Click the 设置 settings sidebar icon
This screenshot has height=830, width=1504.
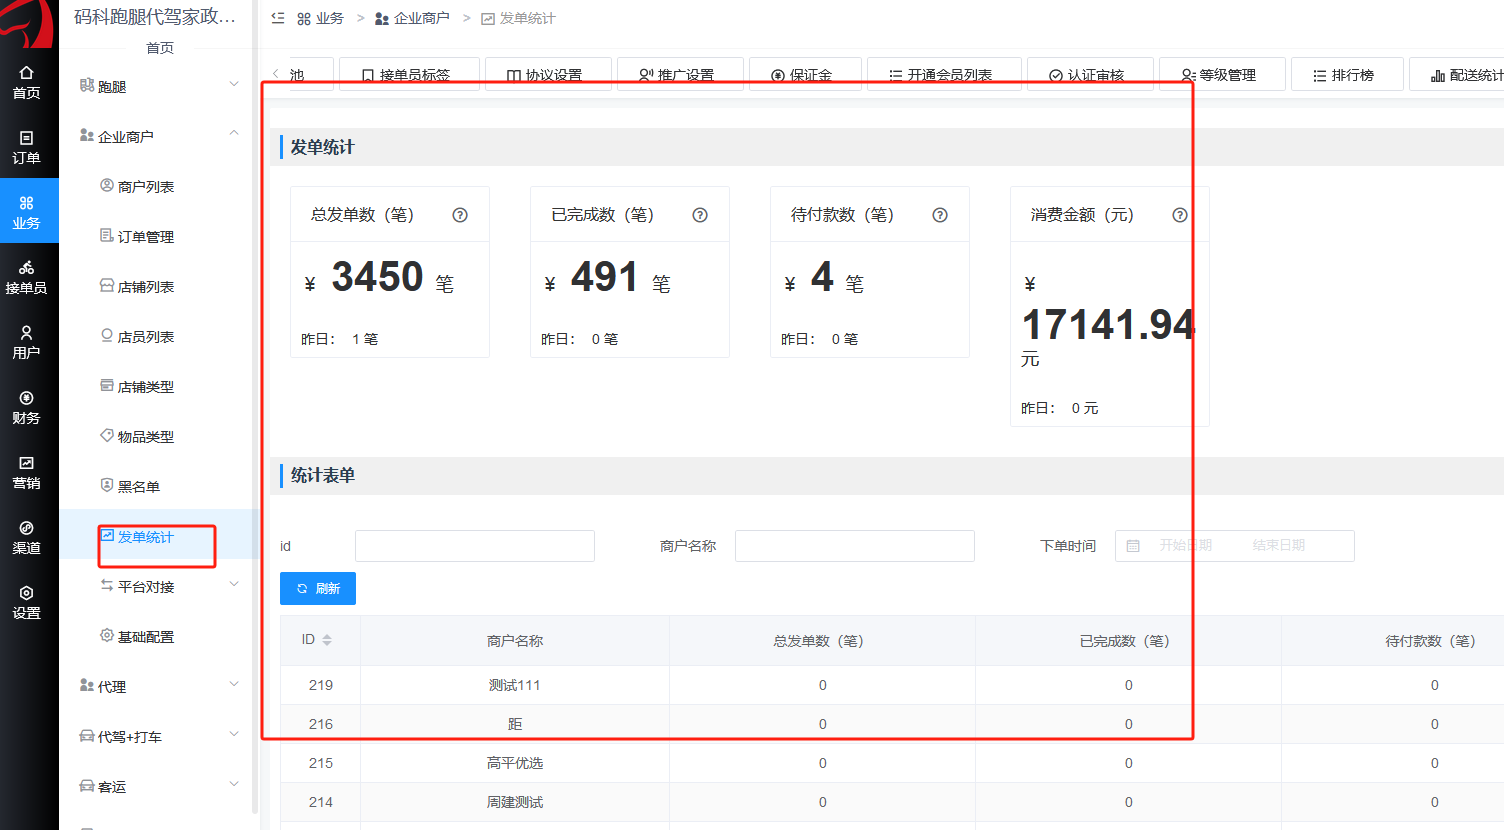26,602
